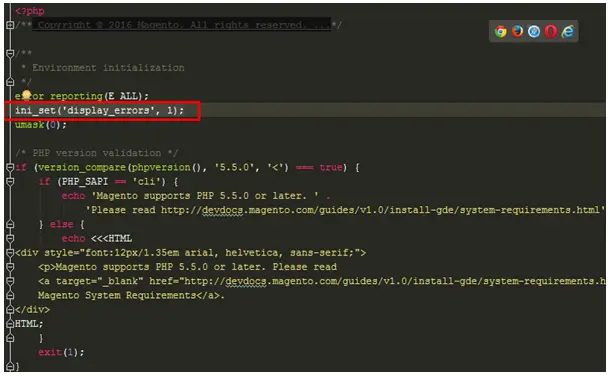Place cursor in error_reporting(E_ALL) line
The width and height of the screenshot is (614, 376).
82,96
